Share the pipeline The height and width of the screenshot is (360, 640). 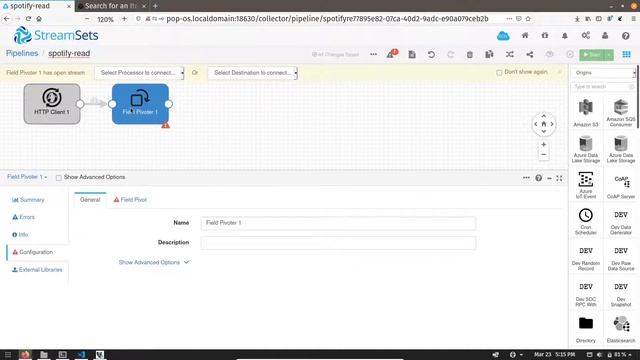coord(529,54)
